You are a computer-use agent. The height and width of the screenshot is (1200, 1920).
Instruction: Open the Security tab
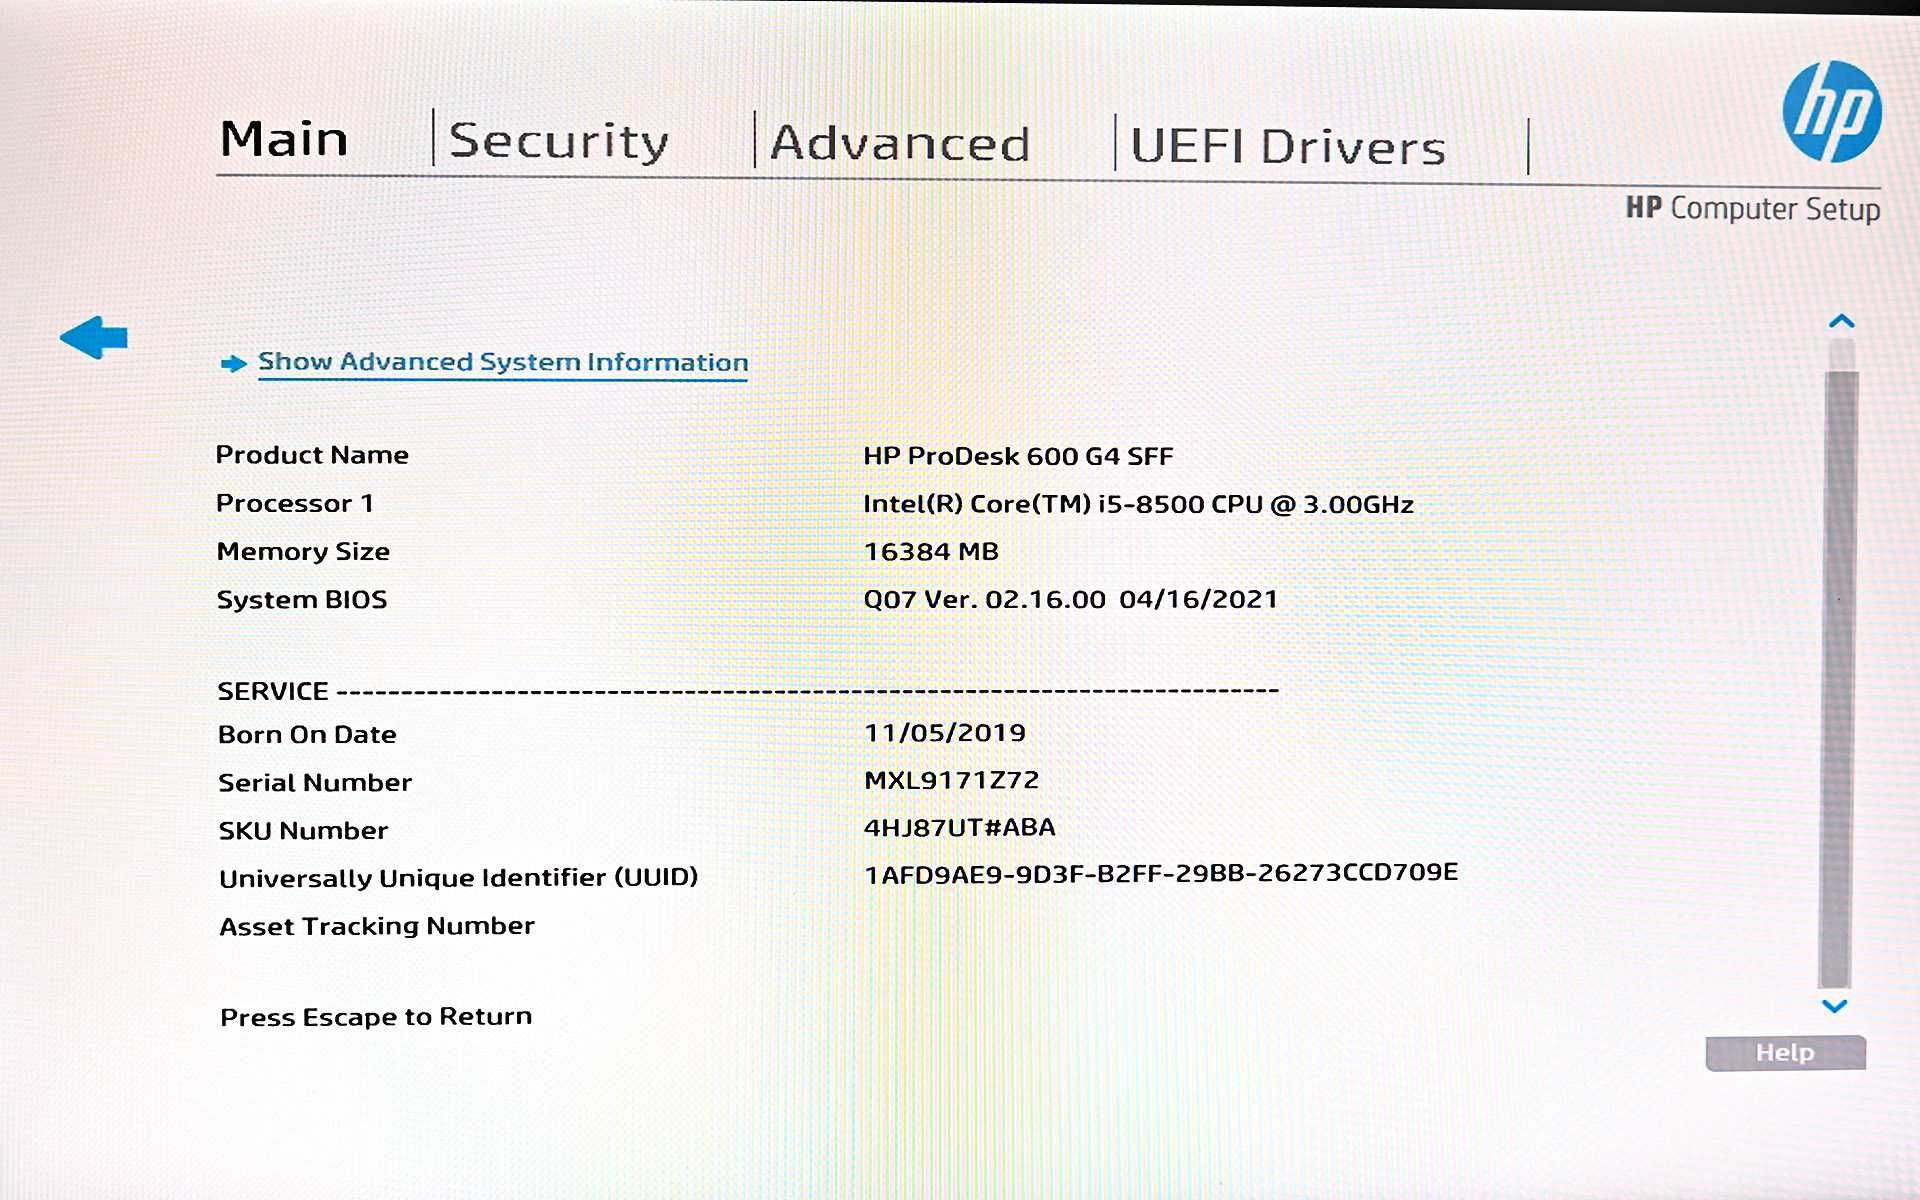click(558, 141)
